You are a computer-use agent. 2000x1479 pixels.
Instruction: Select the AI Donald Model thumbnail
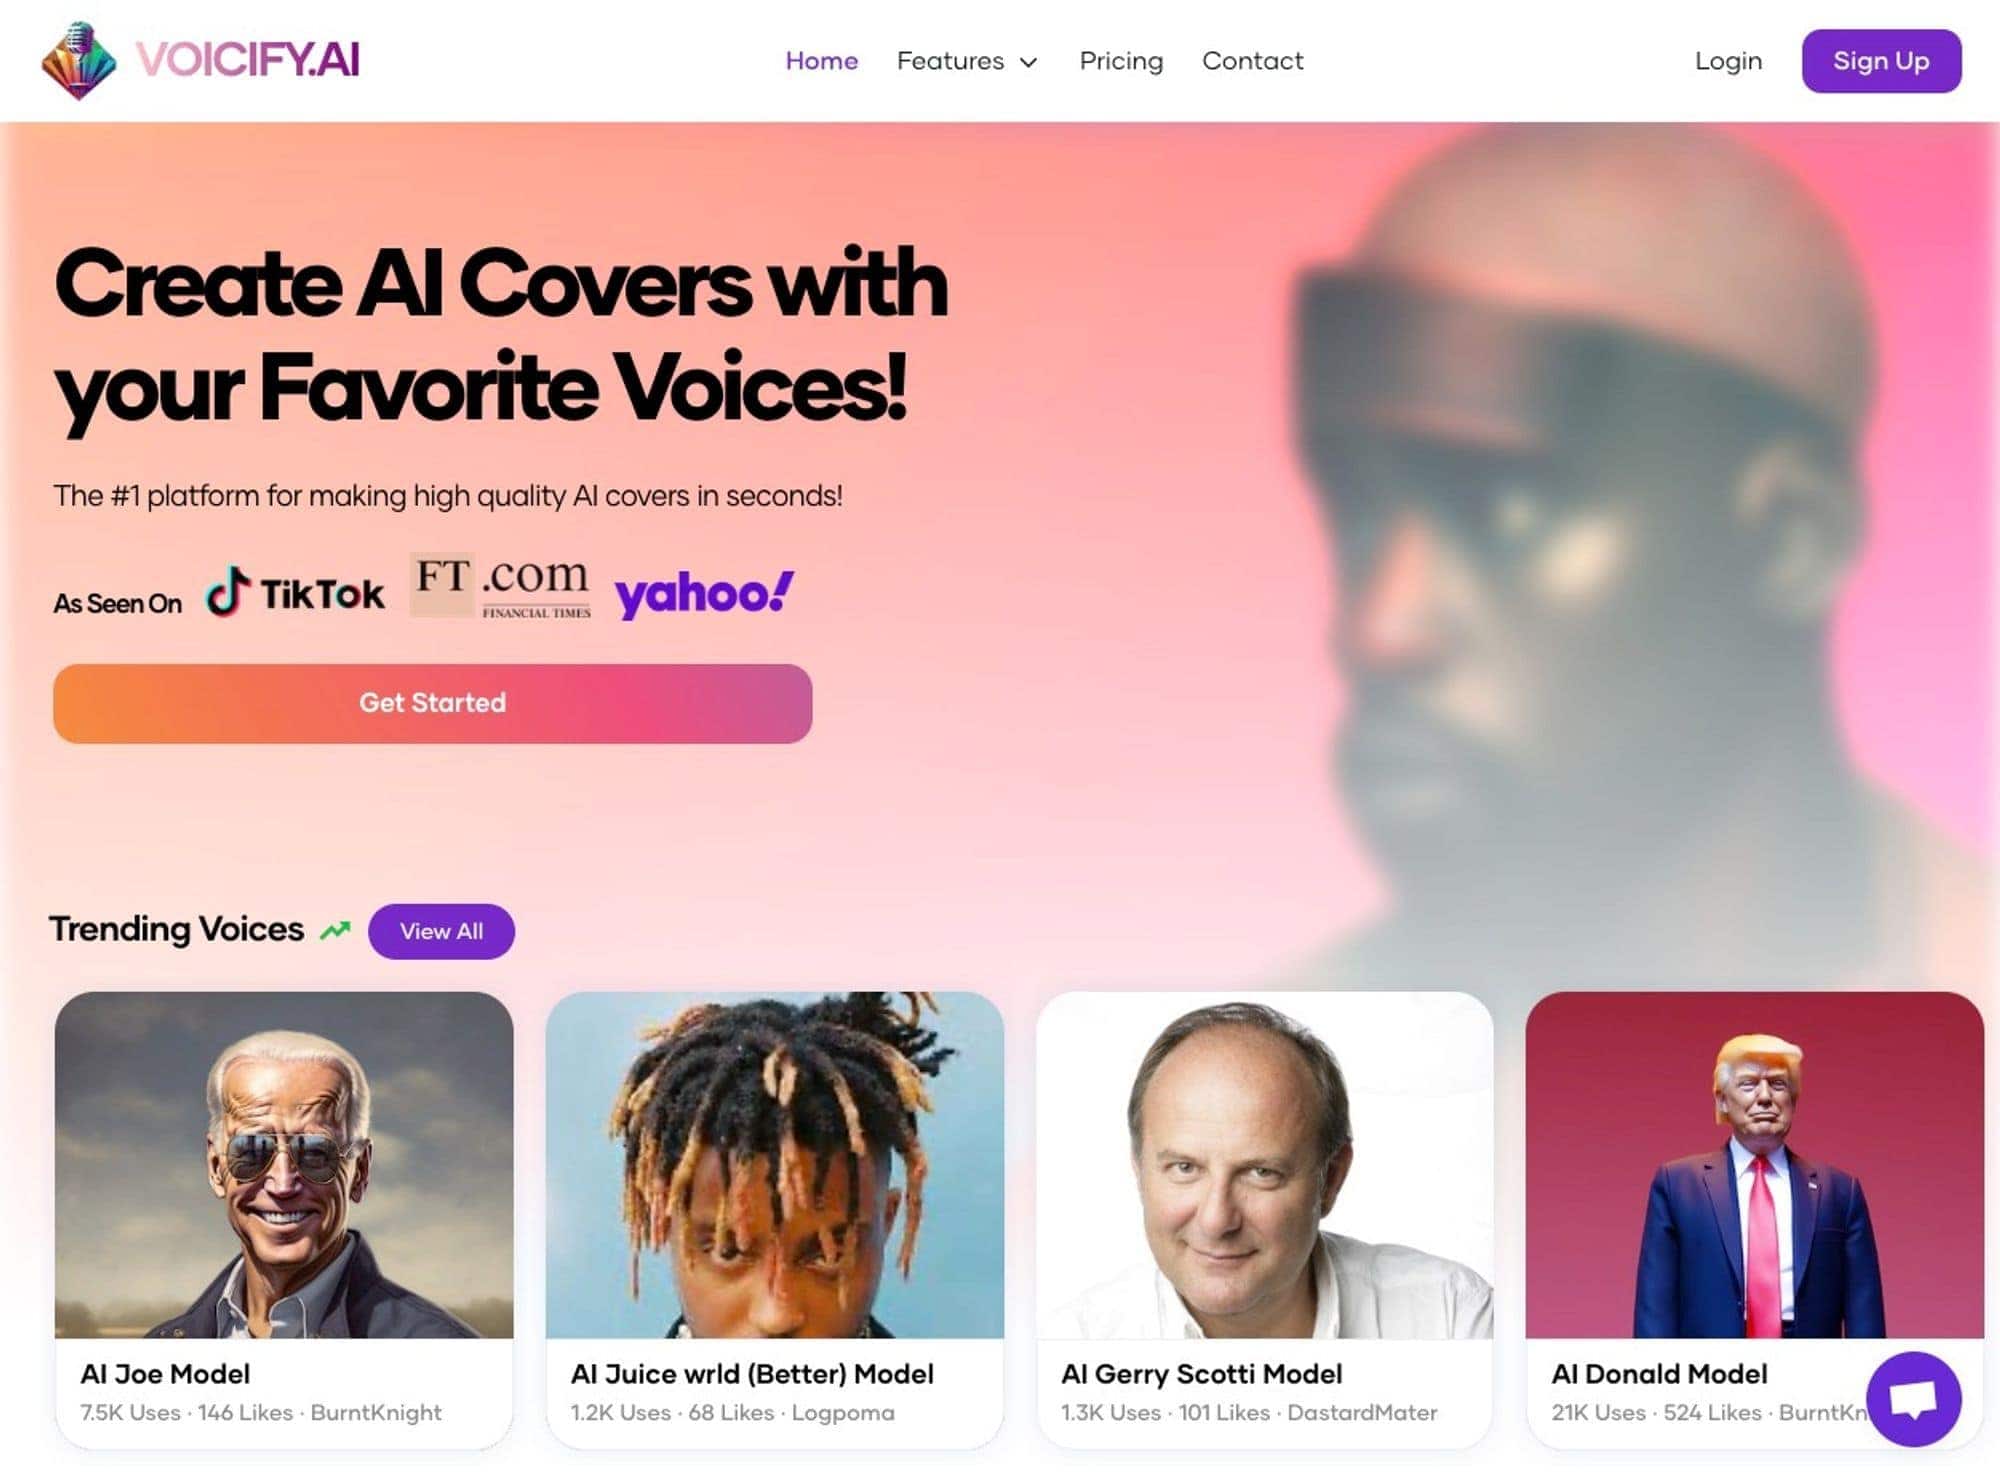pos(1754,1164)
